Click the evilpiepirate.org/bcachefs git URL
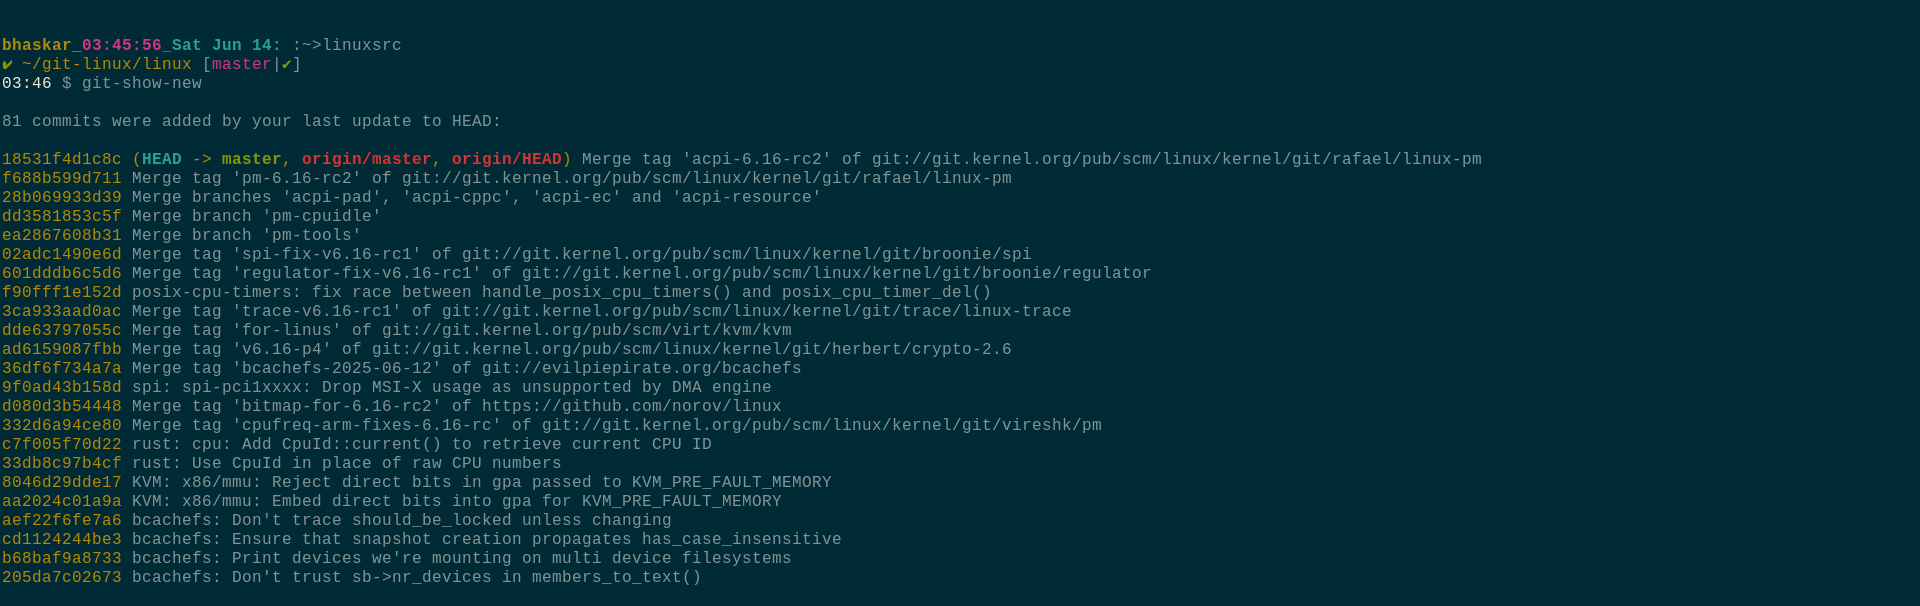The image size is (1920, 606). tap(642, 368)
